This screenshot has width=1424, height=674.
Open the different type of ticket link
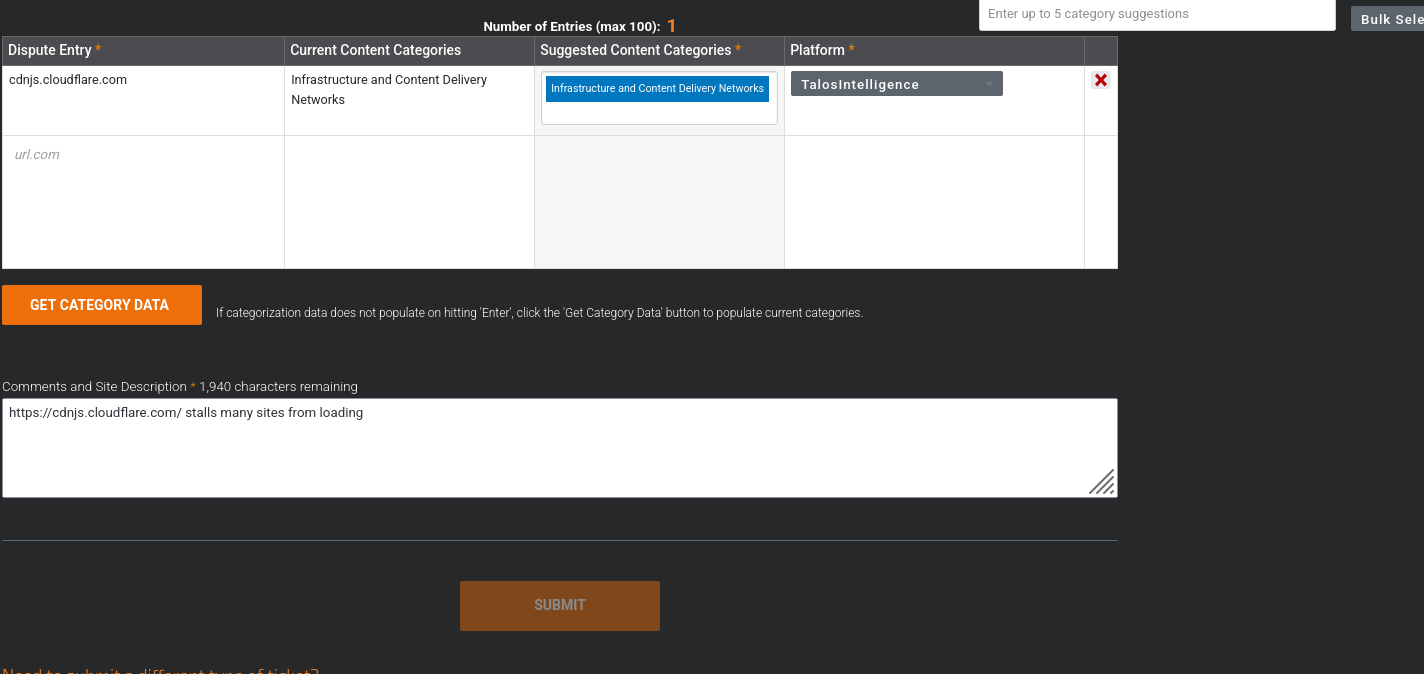point(160,670)
